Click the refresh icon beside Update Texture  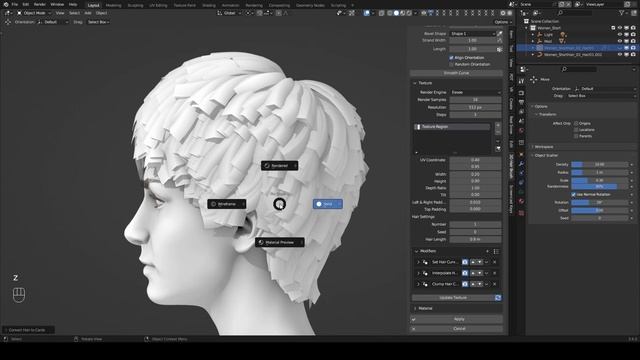coord(498,298)
